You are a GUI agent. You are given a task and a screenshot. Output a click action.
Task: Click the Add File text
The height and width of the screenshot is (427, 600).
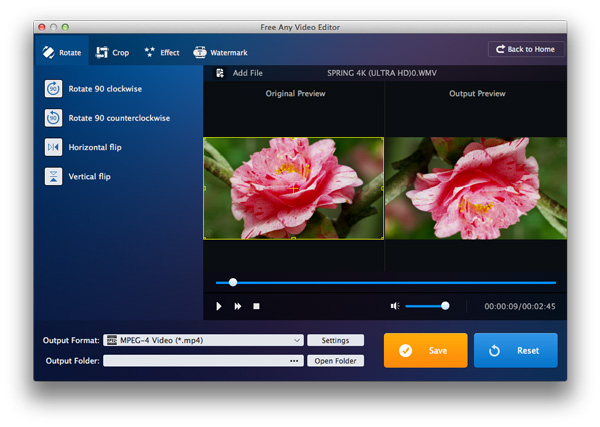pos(248,73)
